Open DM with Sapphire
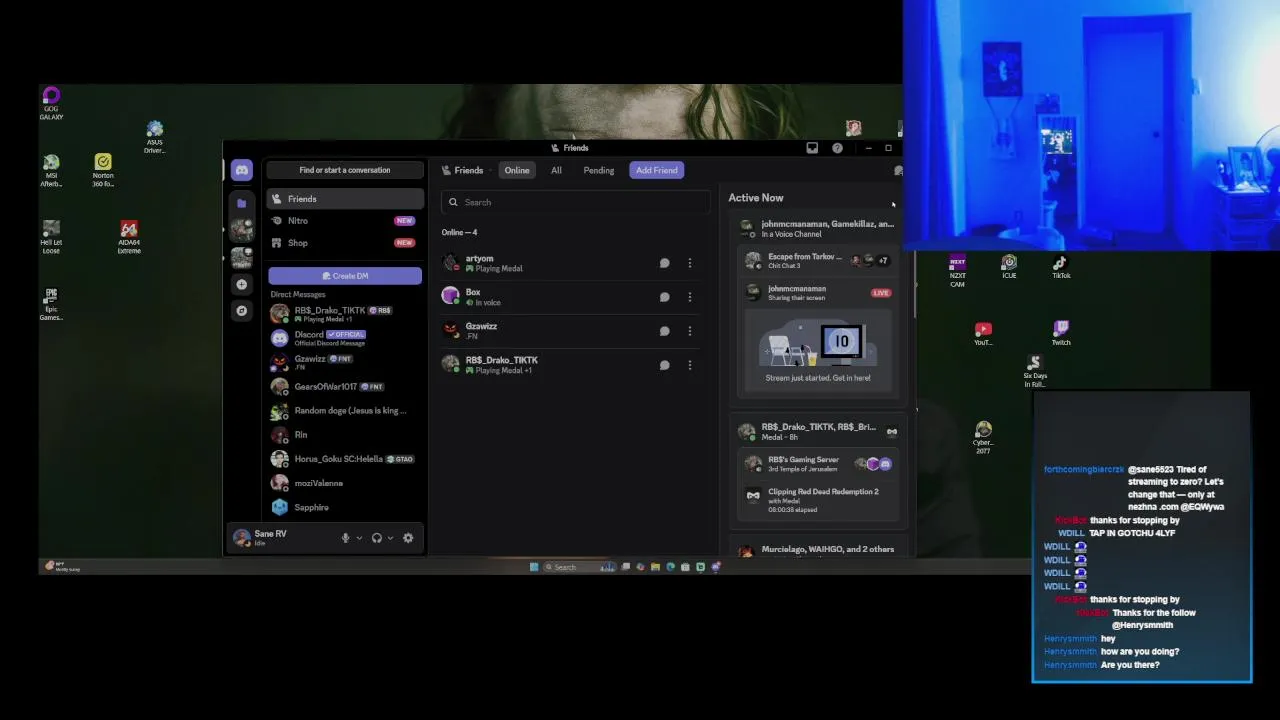 coord(345,507)
